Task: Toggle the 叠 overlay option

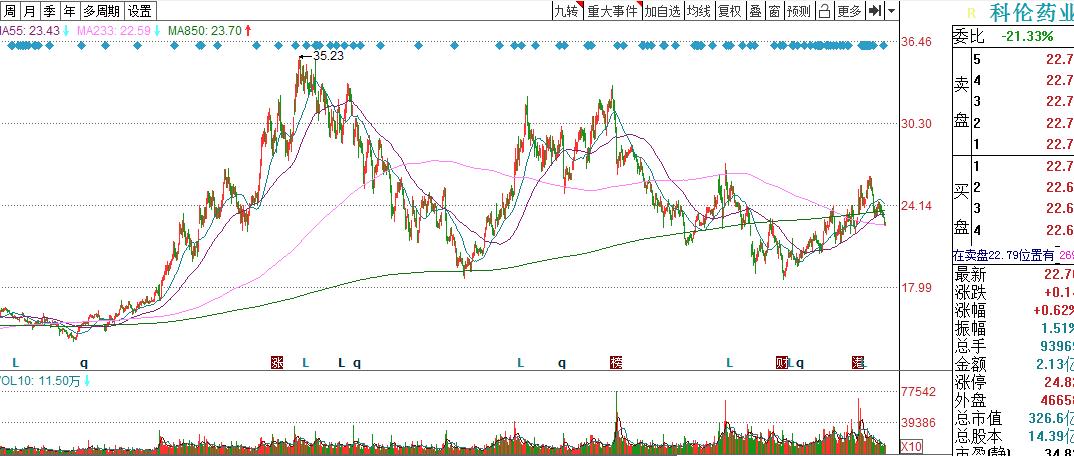Action: (755, 11)
